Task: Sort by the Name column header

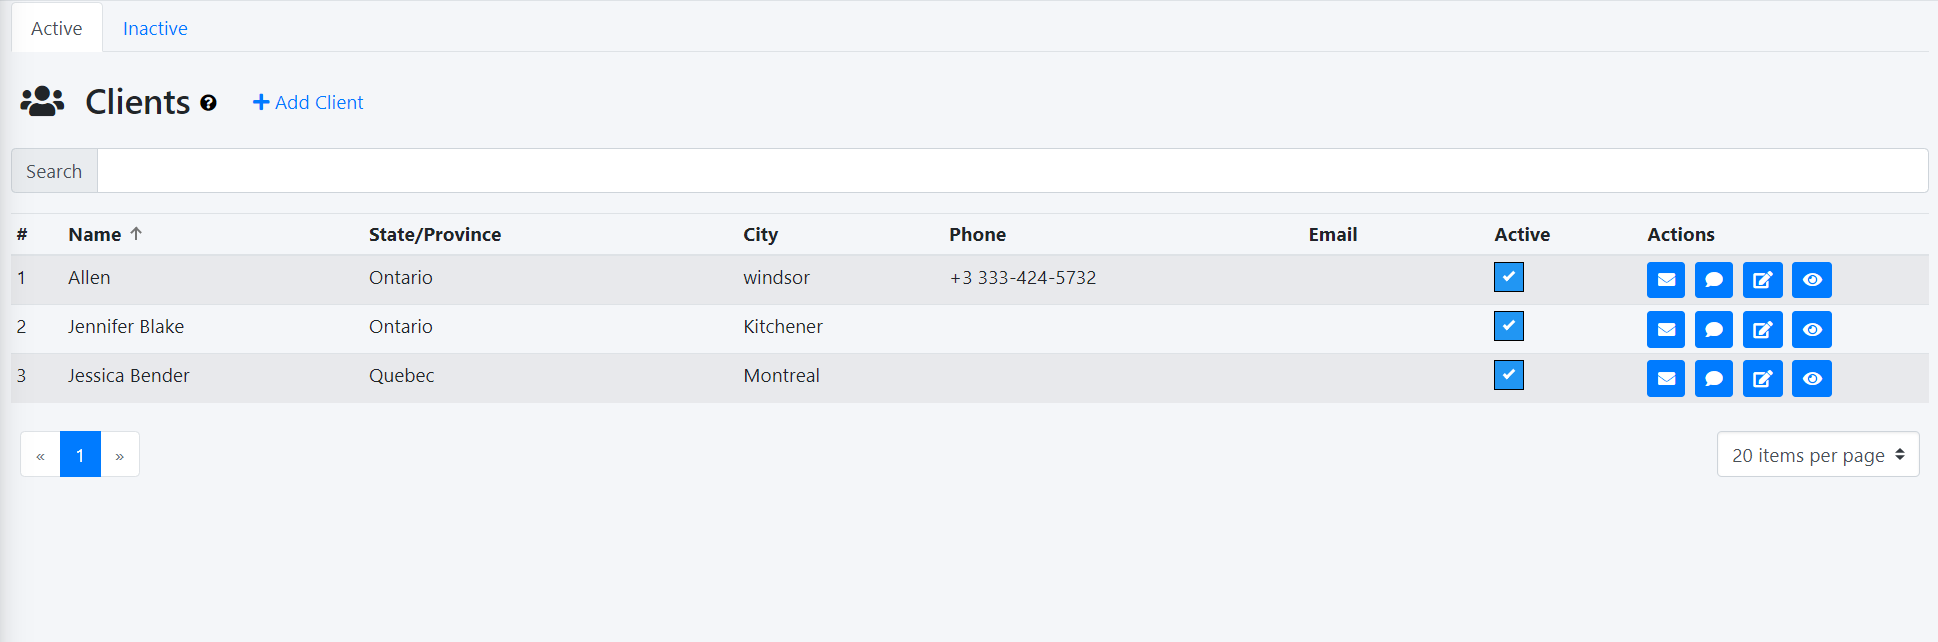Action: click(95, 234)
